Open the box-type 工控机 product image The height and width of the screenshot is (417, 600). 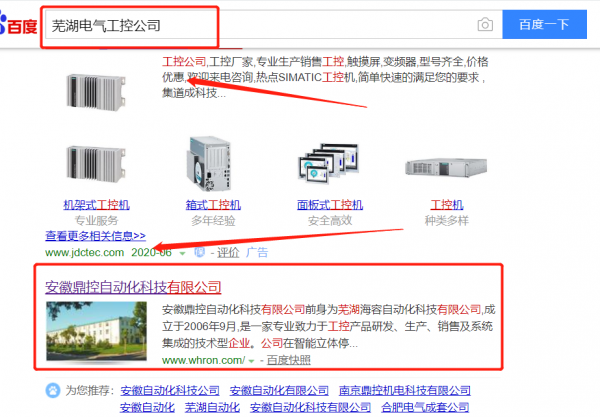[209, 164]
